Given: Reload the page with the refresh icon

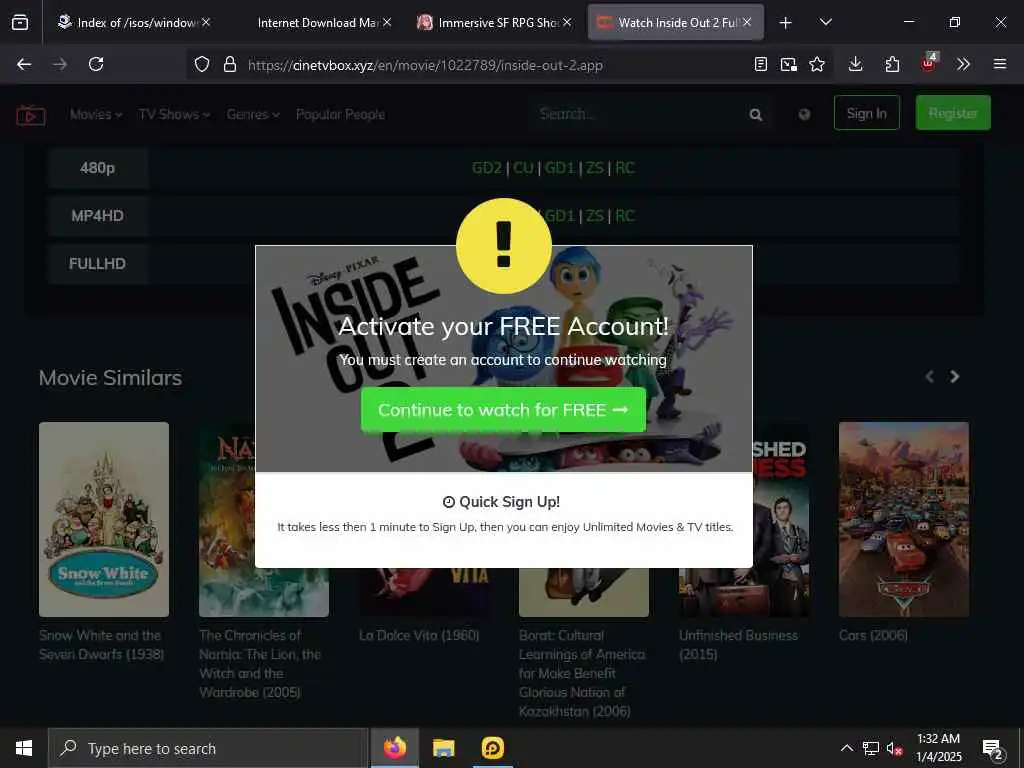Looking at the screenshot, I should point(96,64).
